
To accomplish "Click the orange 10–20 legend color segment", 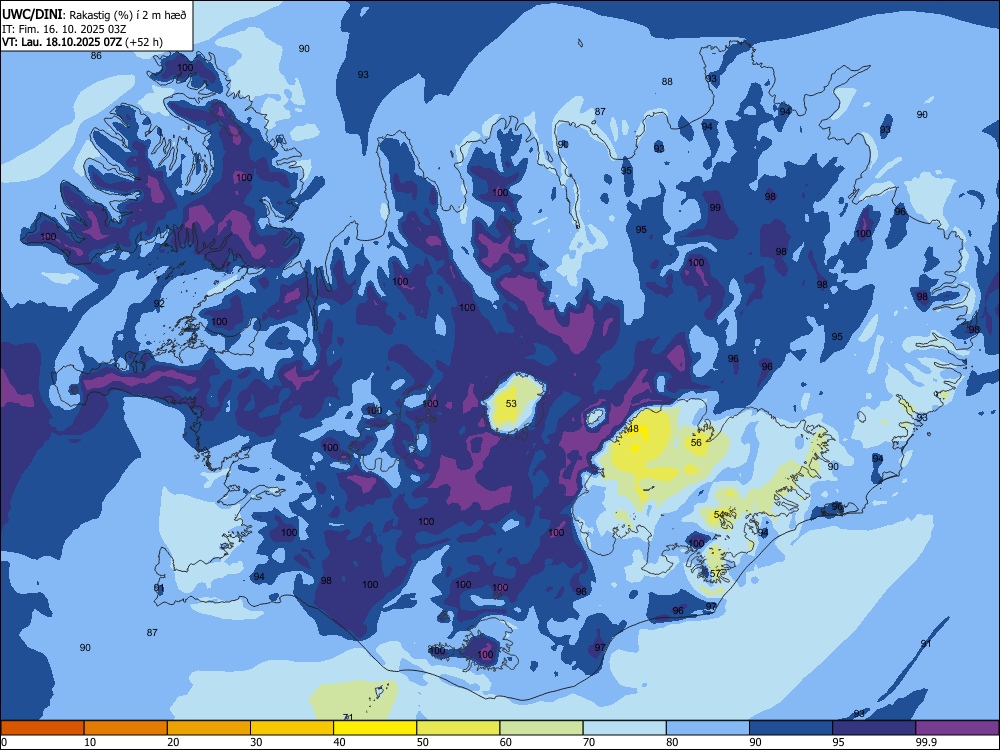I will click(126, 728).
